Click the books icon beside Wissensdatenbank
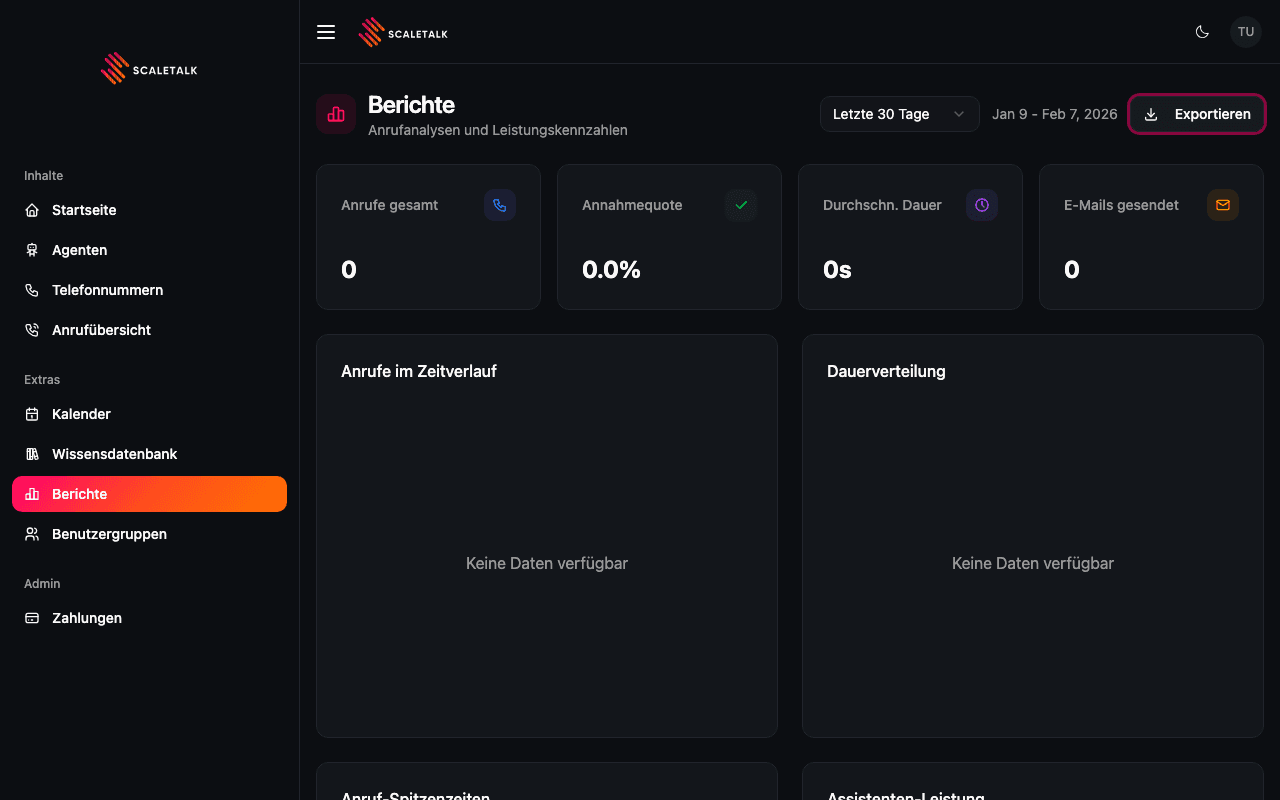Screen dimensions: 1280x800 [32, 454]
